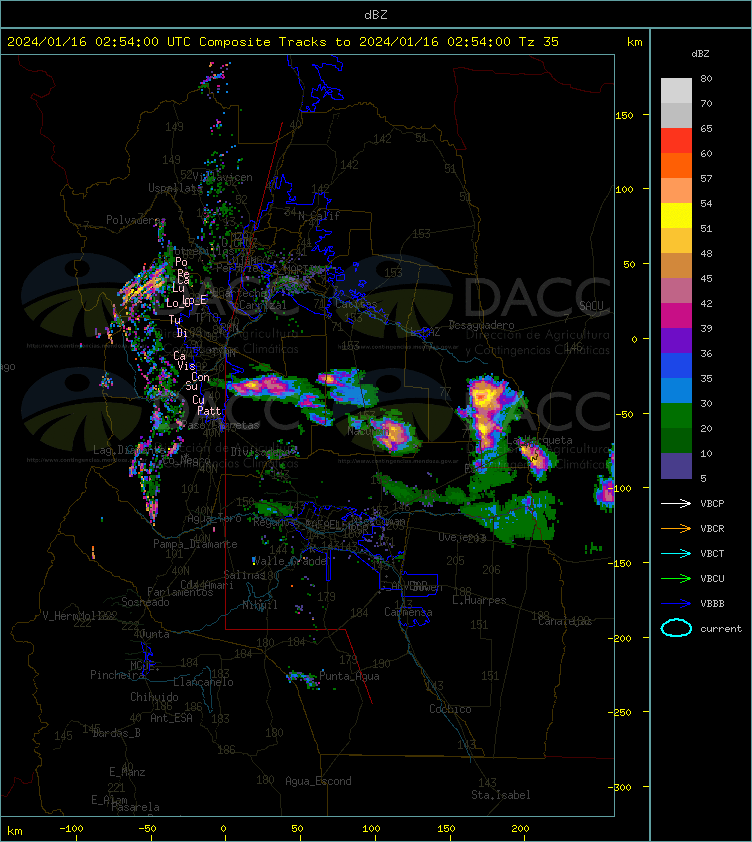This screenshot has width=752, height=842.
Task: Click the 'dBZ' title at top center
Action: 375,14
